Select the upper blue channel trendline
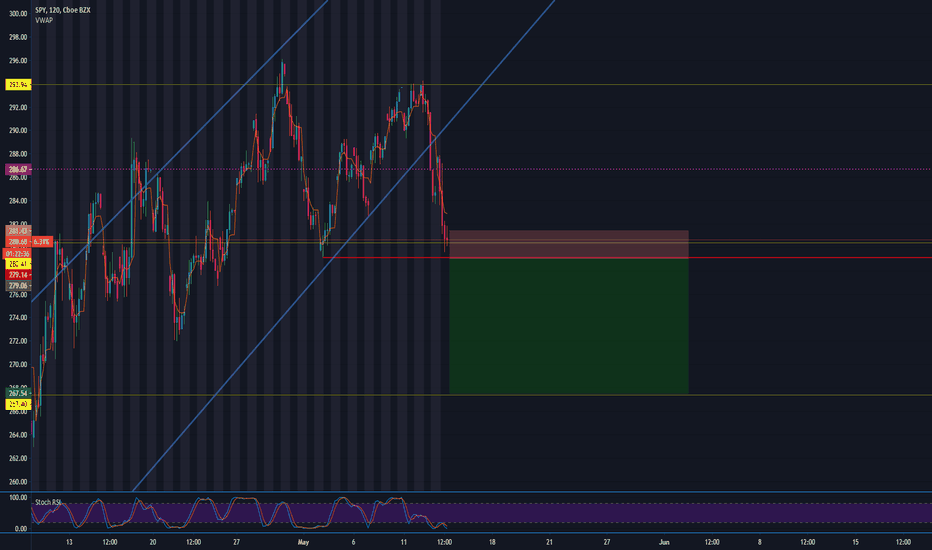This screenshot has height=550, width=932. [178, 152]
